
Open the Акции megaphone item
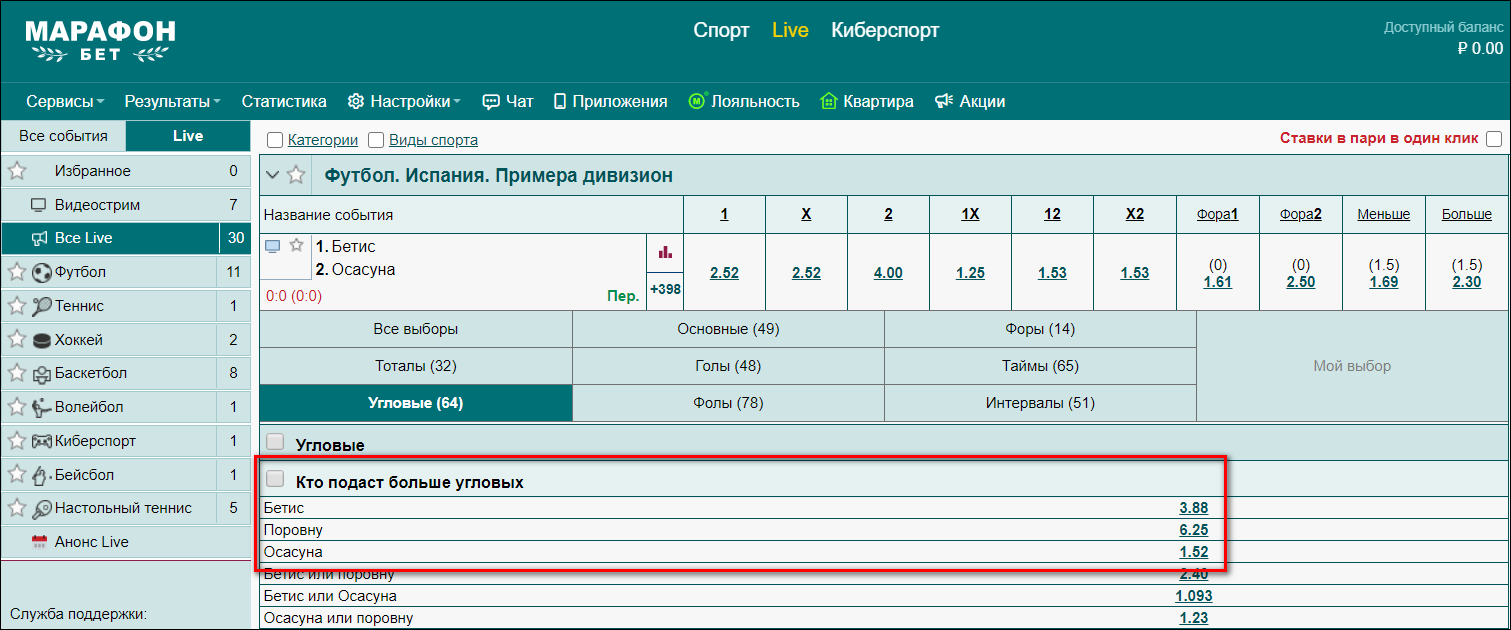pyautogui.click(x=970, y=101)
